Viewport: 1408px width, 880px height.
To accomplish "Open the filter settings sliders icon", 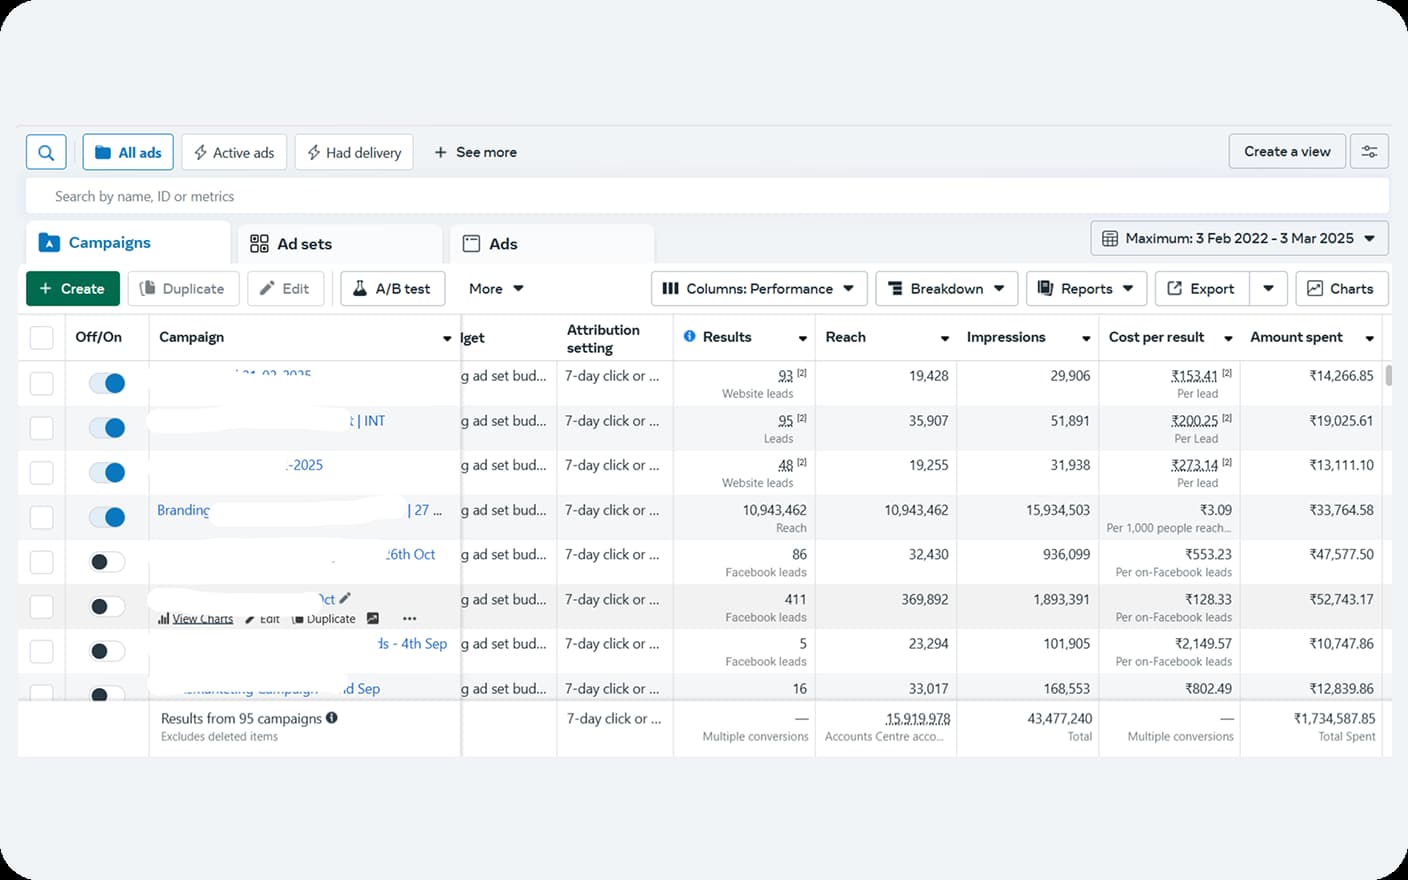I will pos(1369,152).
